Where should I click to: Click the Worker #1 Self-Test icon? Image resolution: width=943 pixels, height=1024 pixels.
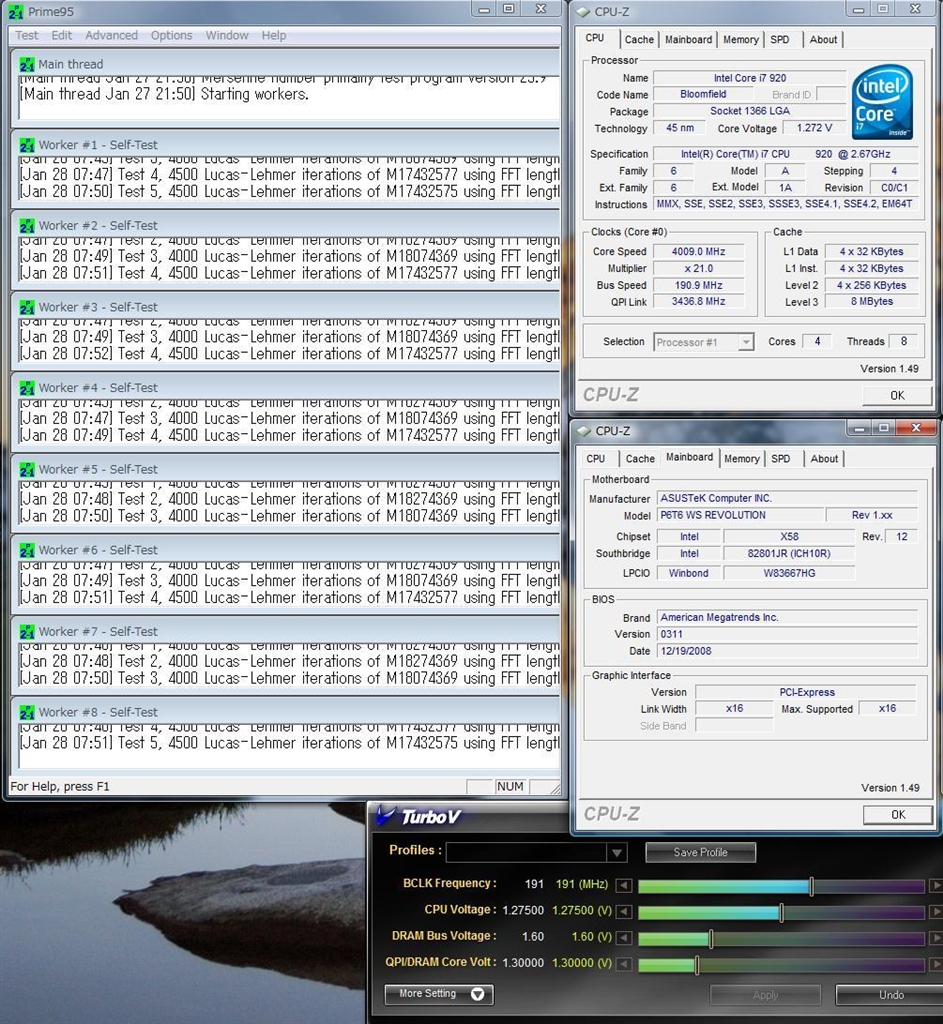click(x=27, y=145)
